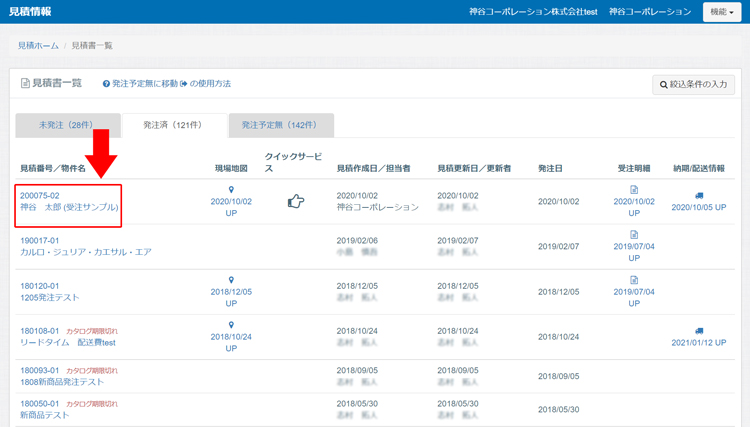Click map pin icon for 2018/12/05 row

coord(231,280)
